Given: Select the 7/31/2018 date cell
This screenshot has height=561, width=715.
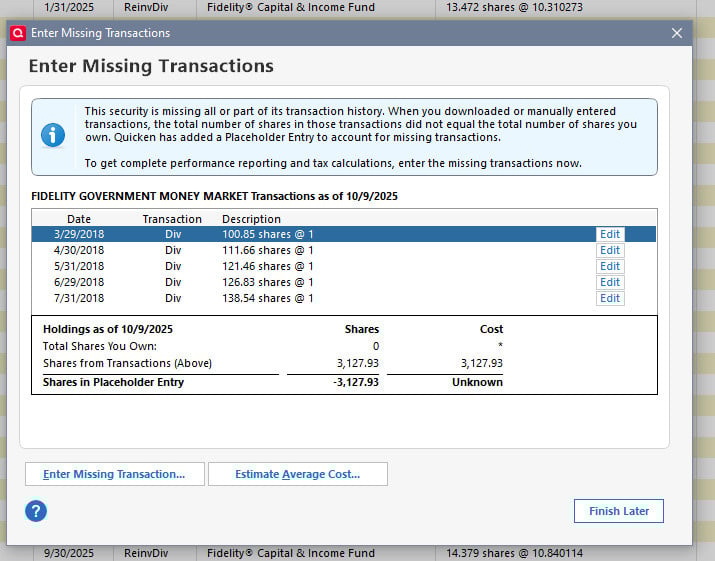Looking at the screenshot, I should pyautogui.click(x=79, y=298).
